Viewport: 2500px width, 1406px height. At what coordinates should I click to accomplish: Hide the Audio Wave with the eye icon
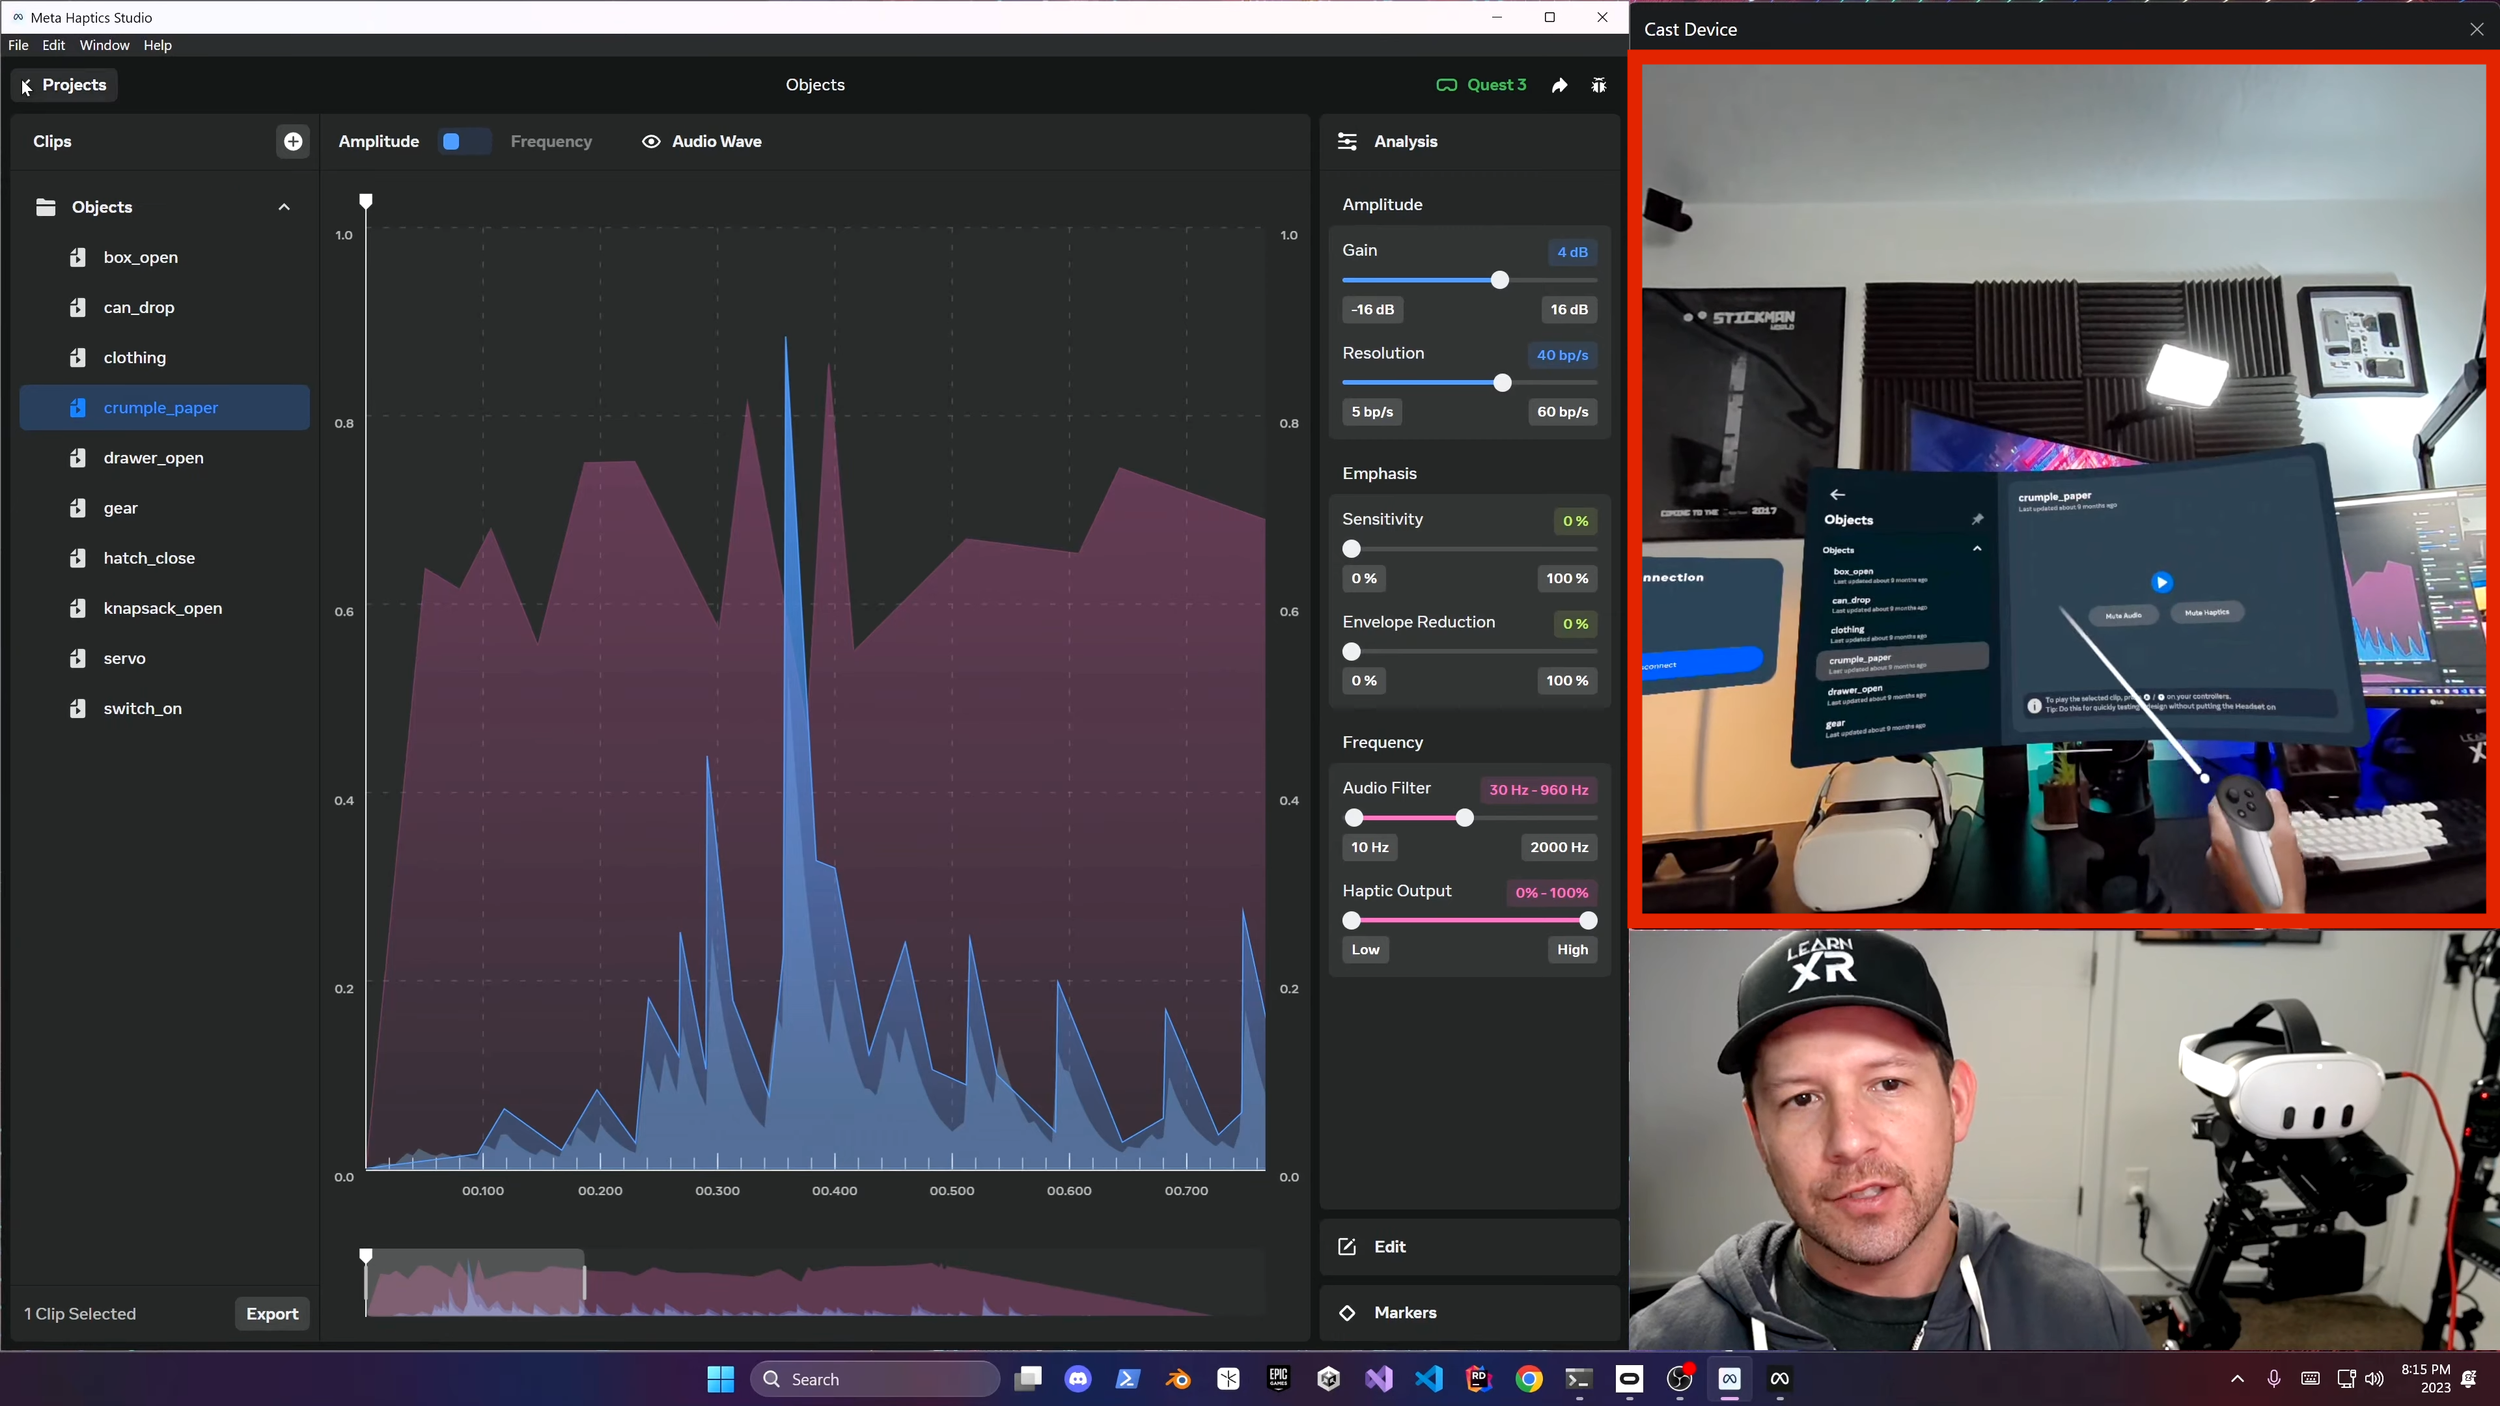650,141
